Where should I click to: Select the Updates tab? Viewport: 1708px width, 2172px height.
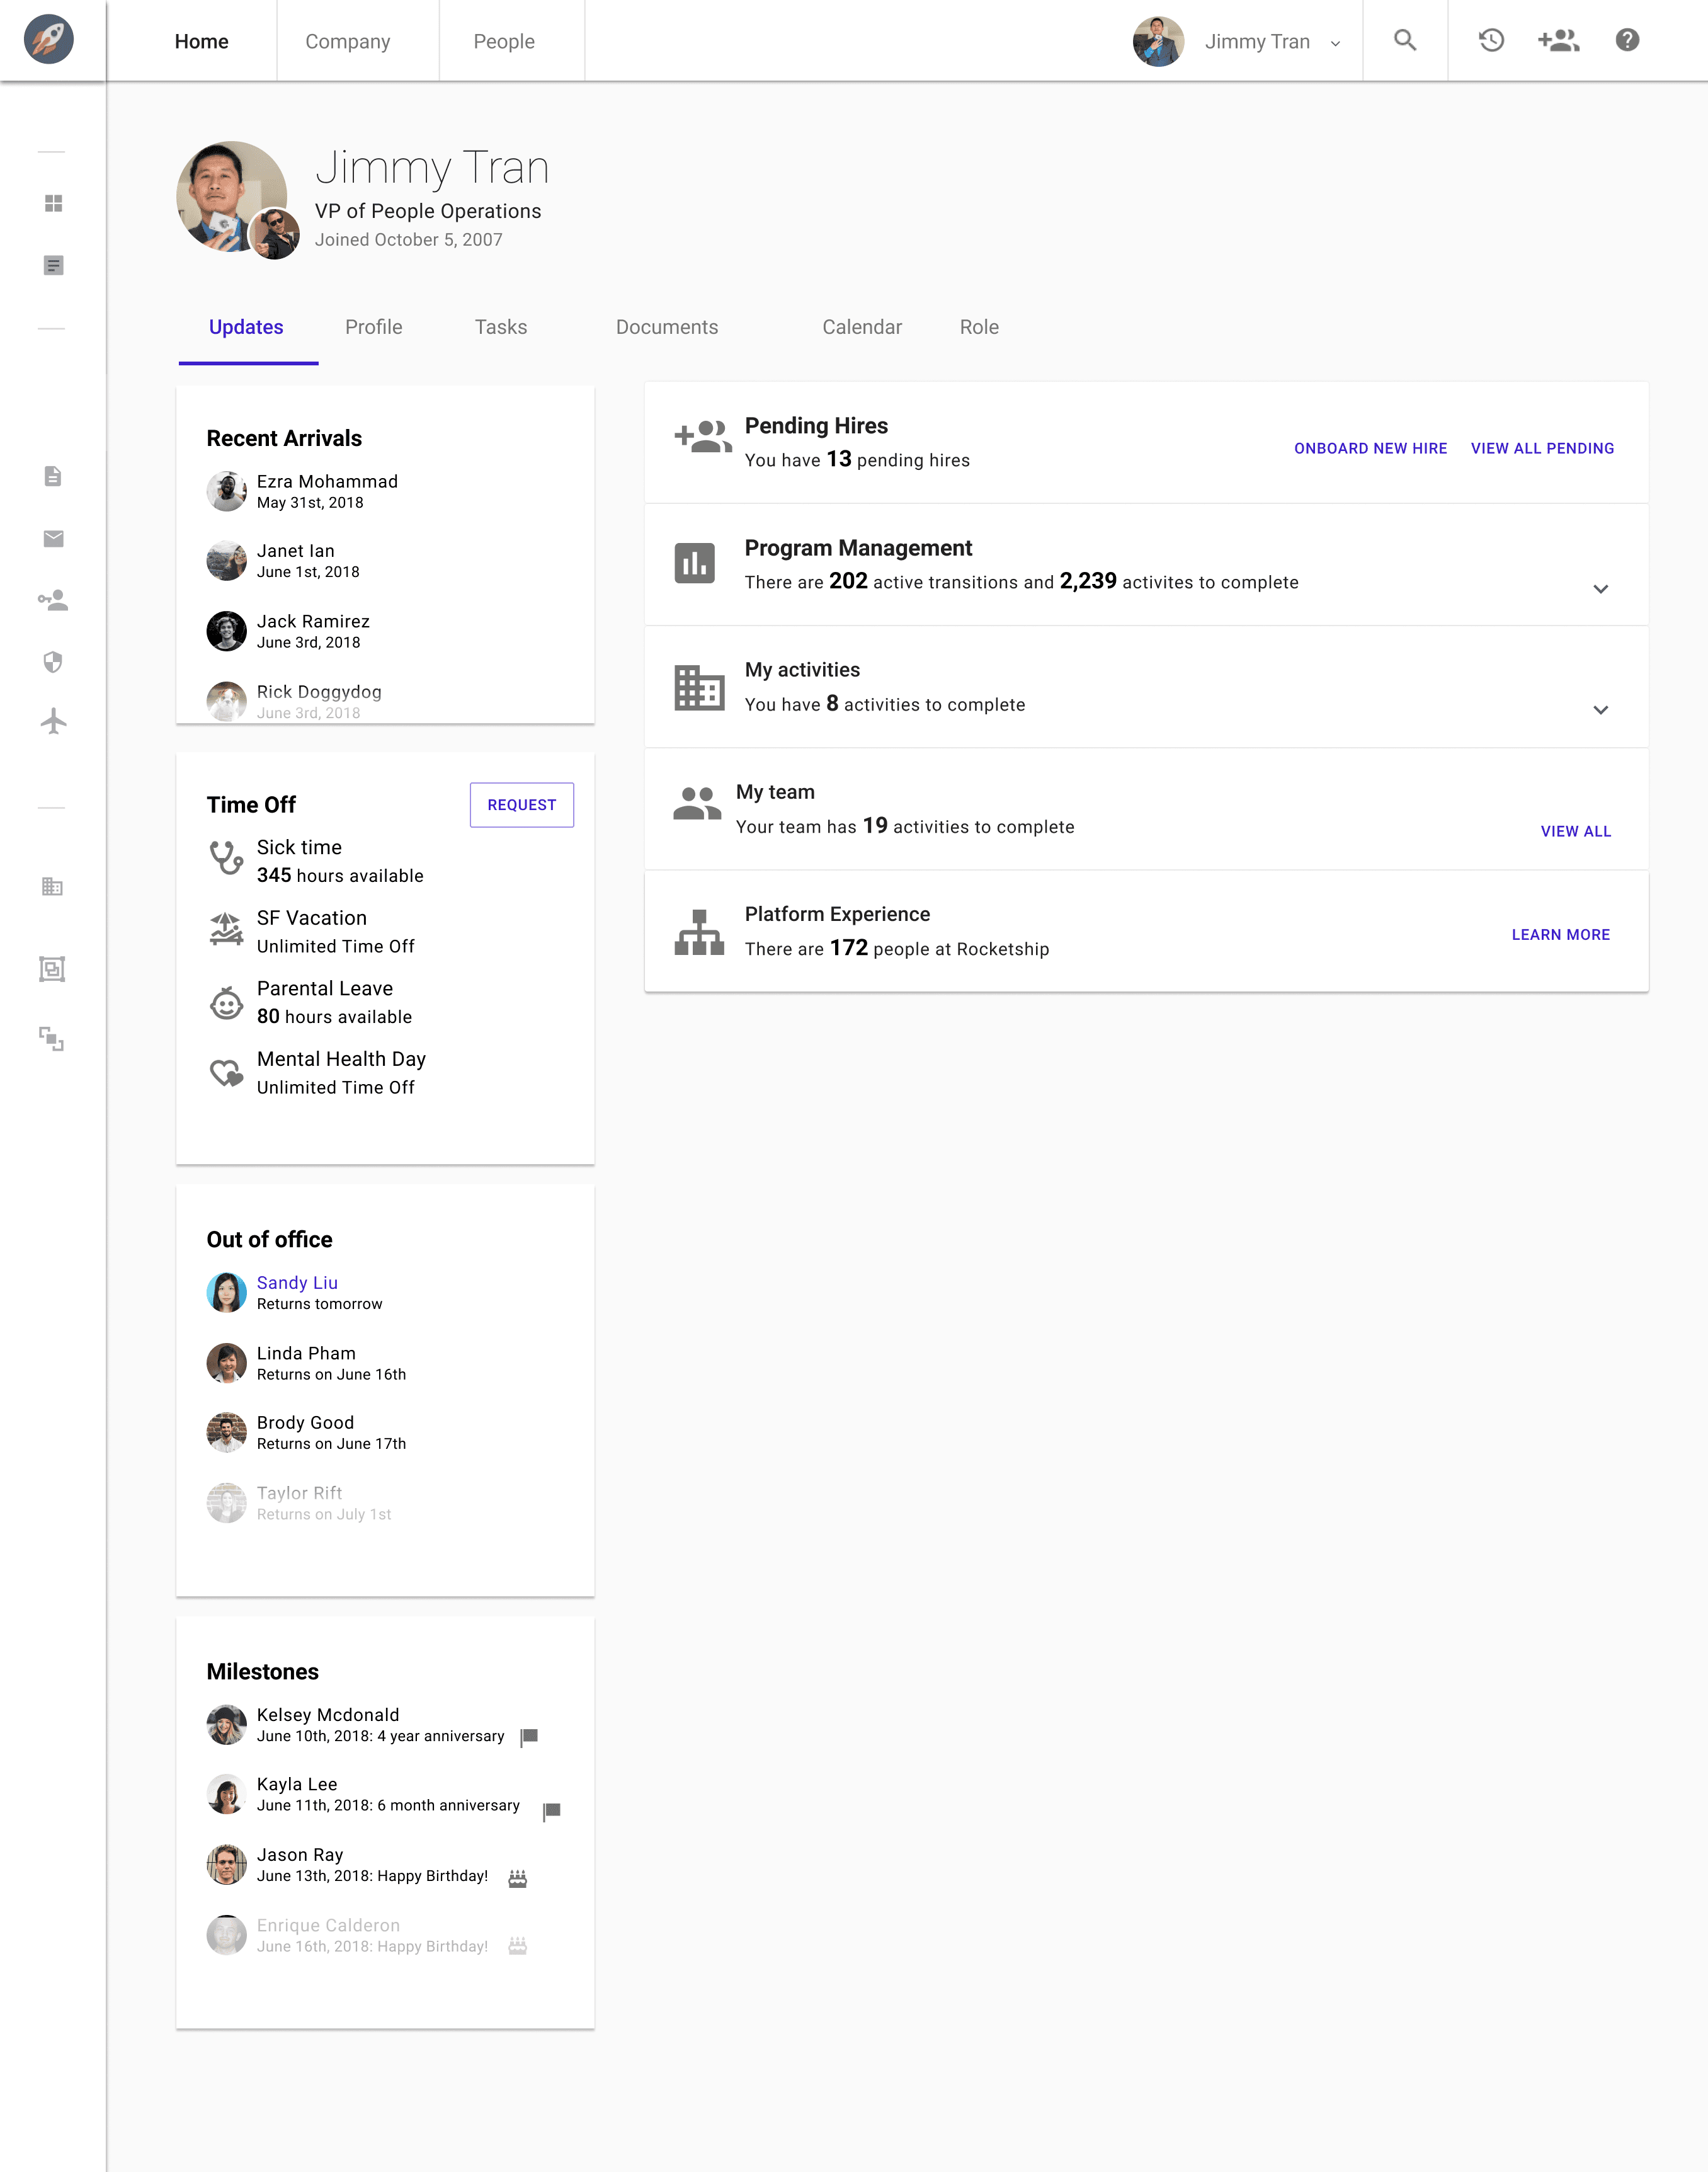246,327
